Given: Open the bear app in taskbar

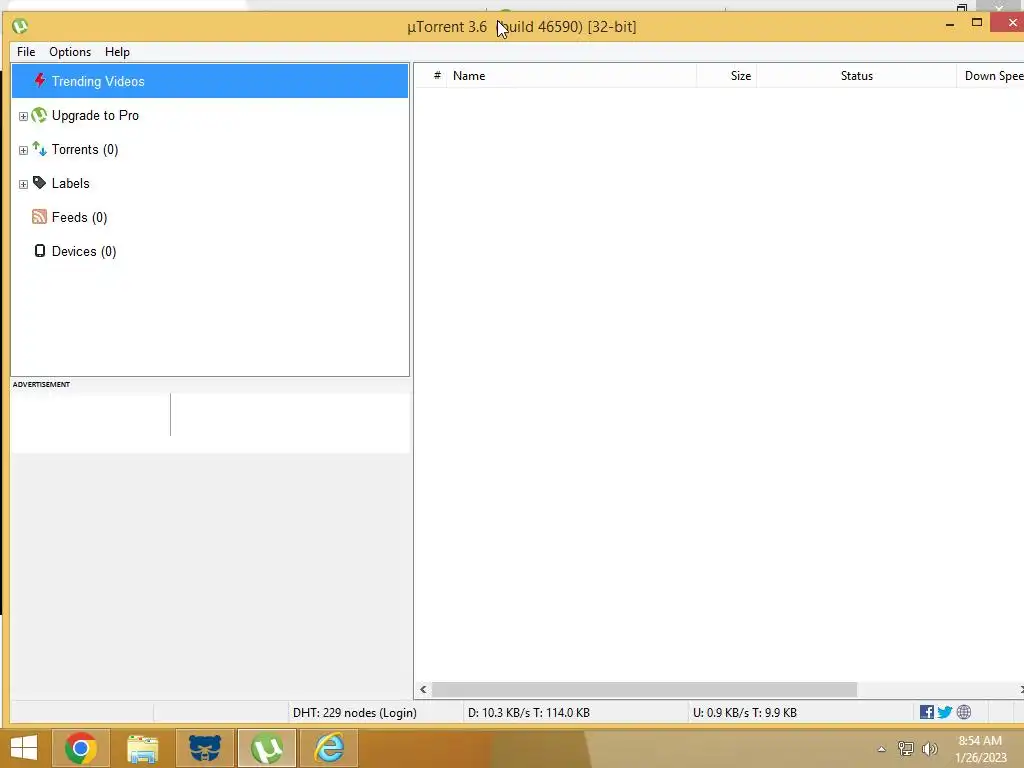Looking at the screenshot, I should point(204,748).
